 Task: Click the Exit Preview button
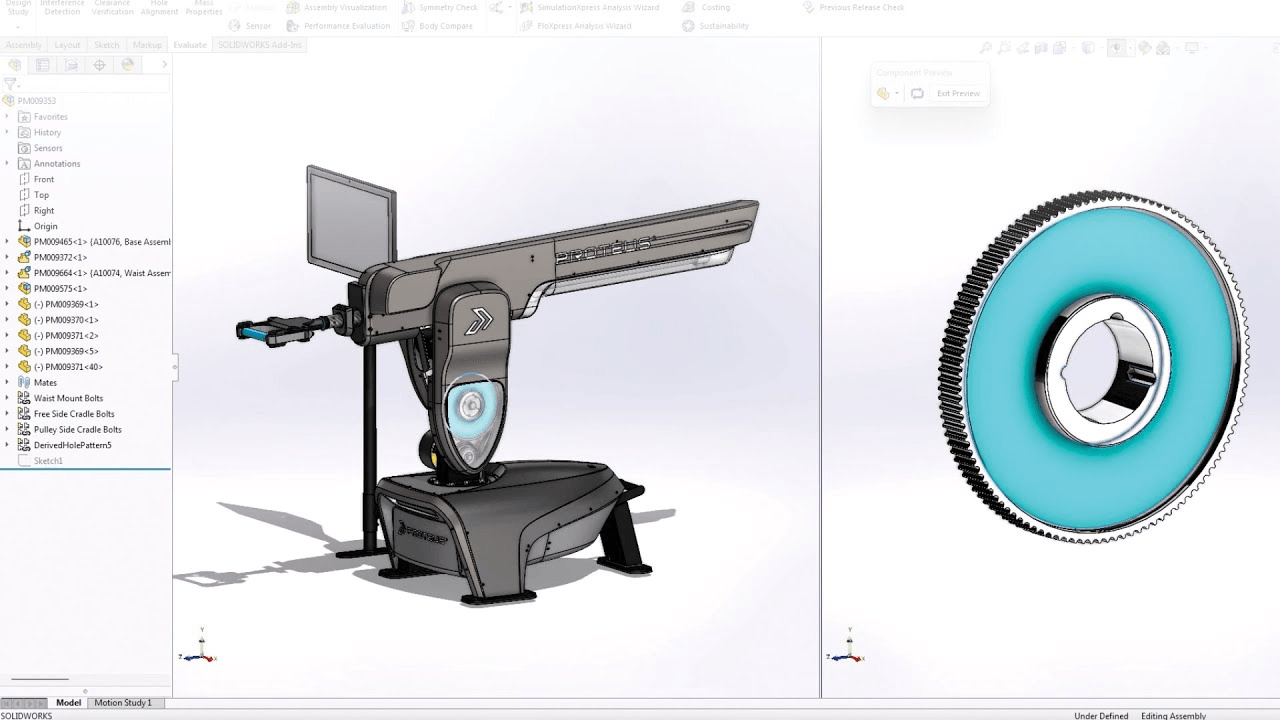957,93
